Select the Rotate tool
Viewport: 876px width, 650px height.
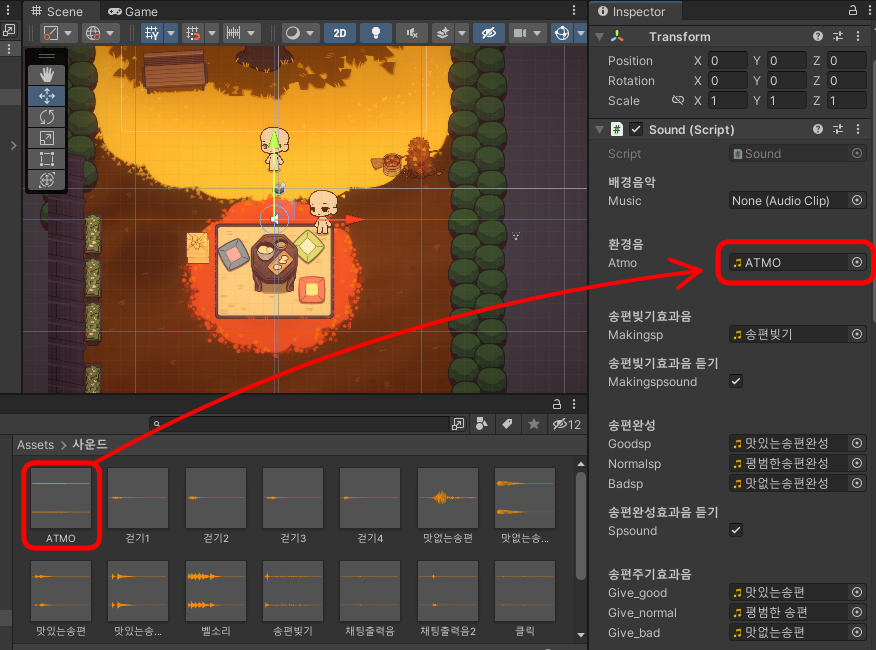point(47,117)
